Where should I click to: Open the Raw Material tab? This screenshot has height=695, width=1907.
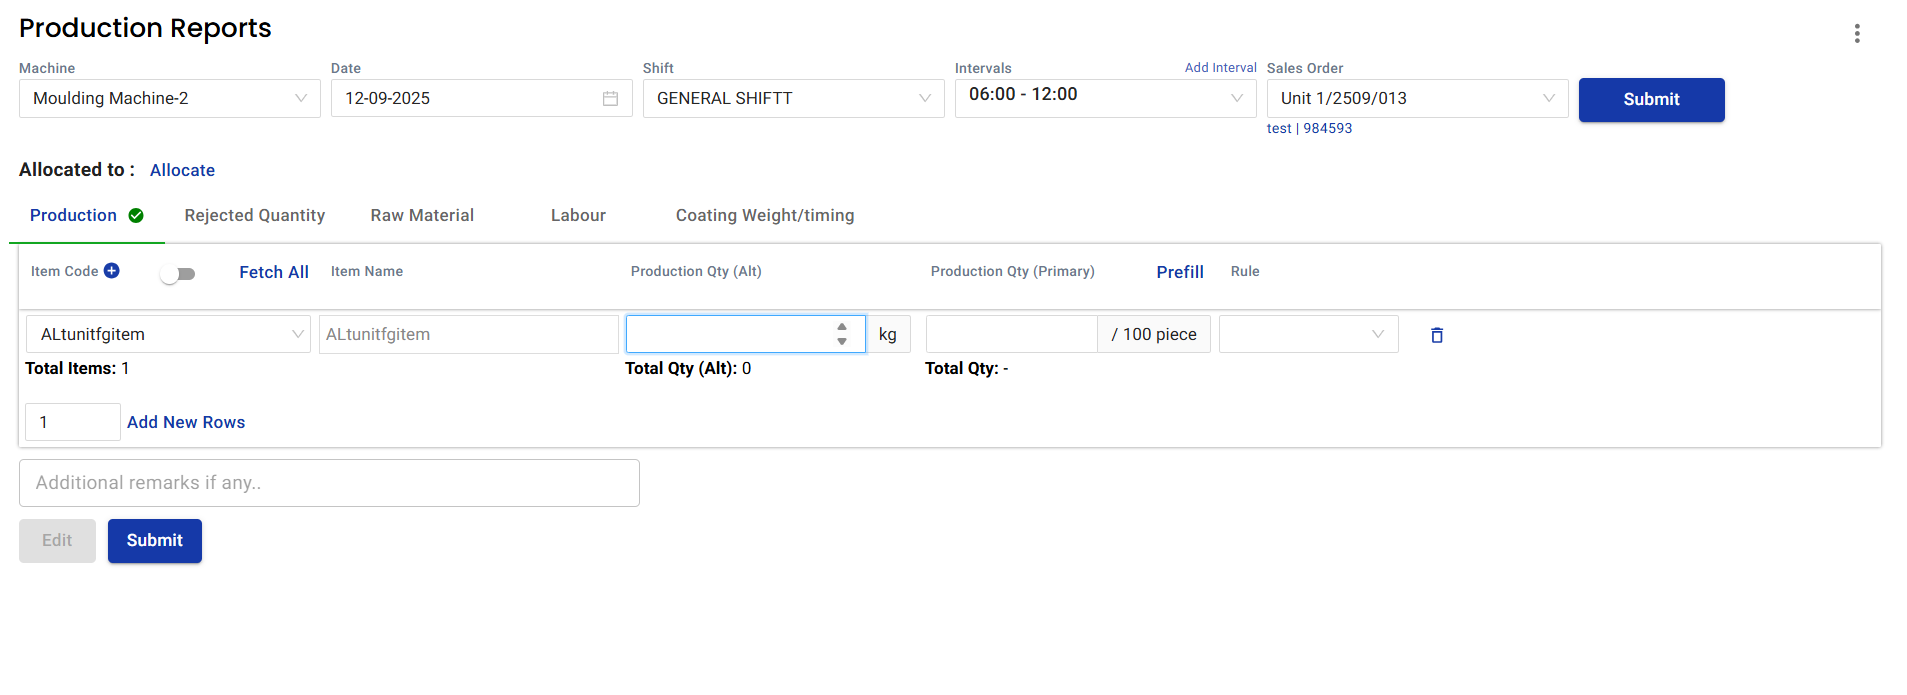(x=422, y=215)
